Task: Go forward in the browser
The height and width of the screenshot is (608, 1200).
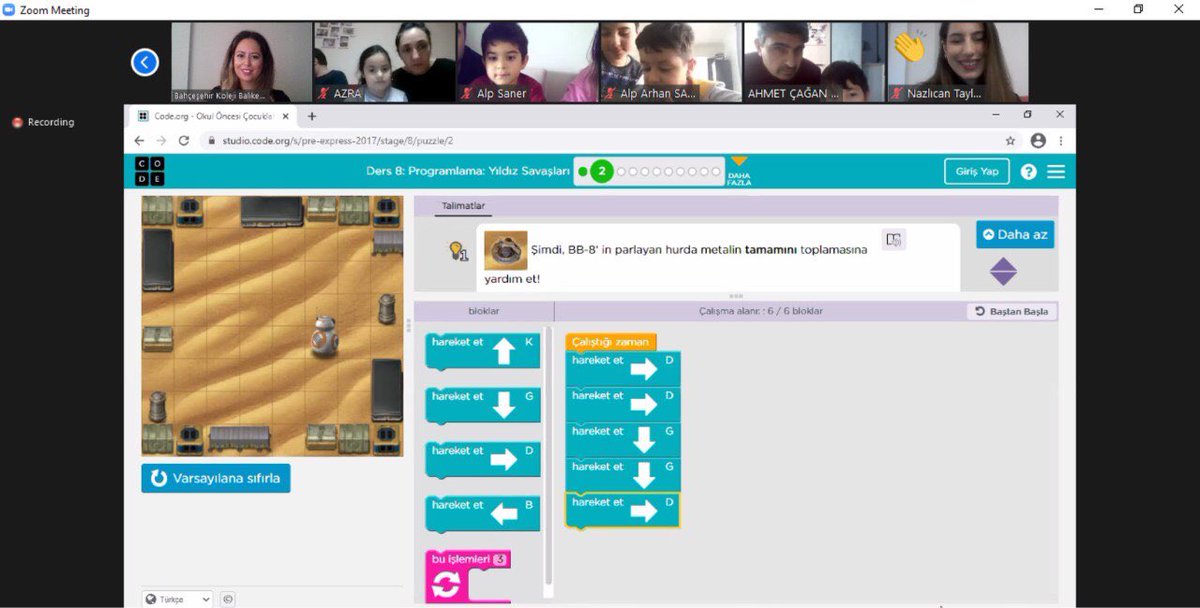Action: (161, 141)
